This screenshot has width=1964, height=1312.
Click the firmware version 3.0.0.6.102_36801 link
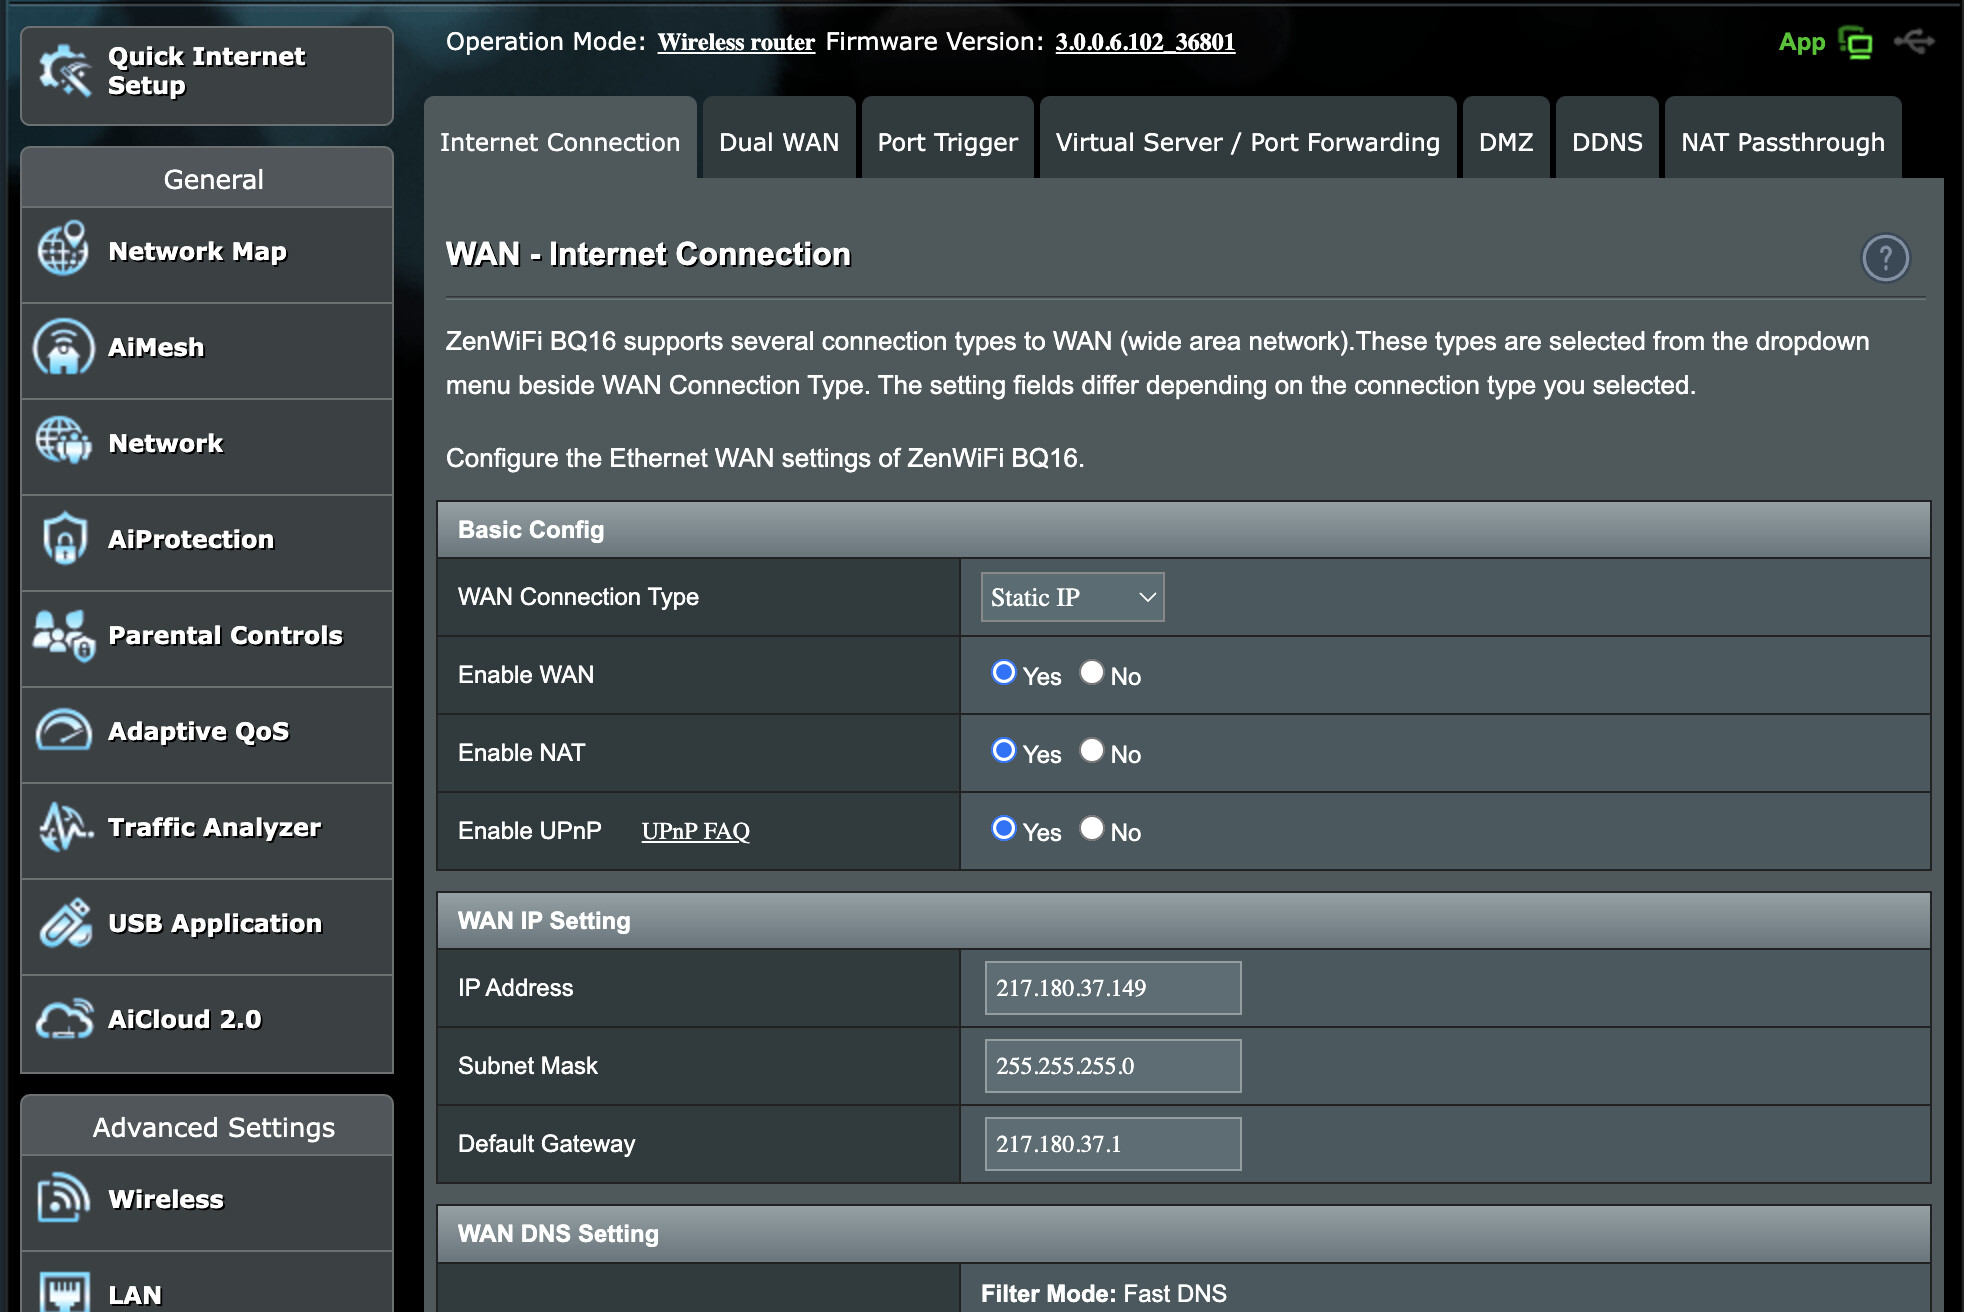click(1145, 42)
